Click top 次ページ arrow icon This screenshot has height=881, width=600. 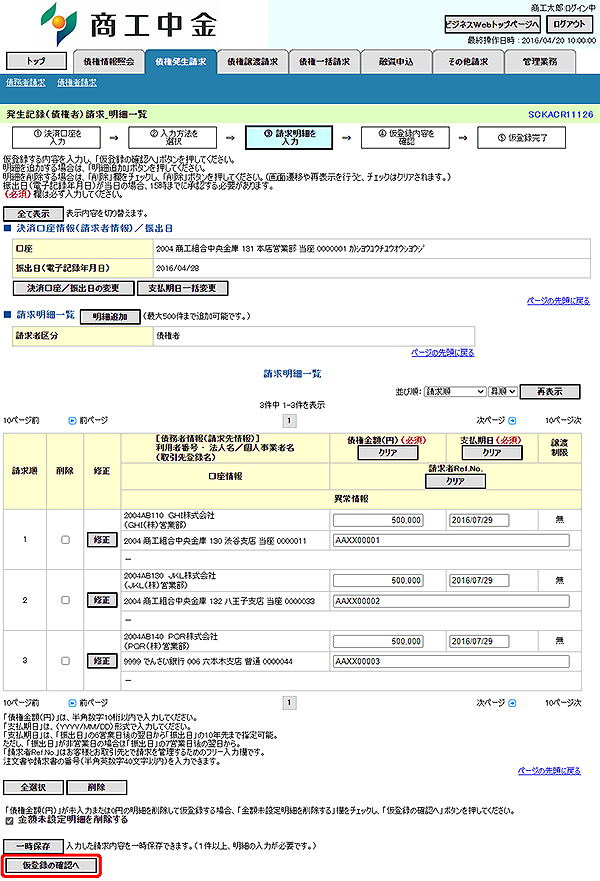512,421
